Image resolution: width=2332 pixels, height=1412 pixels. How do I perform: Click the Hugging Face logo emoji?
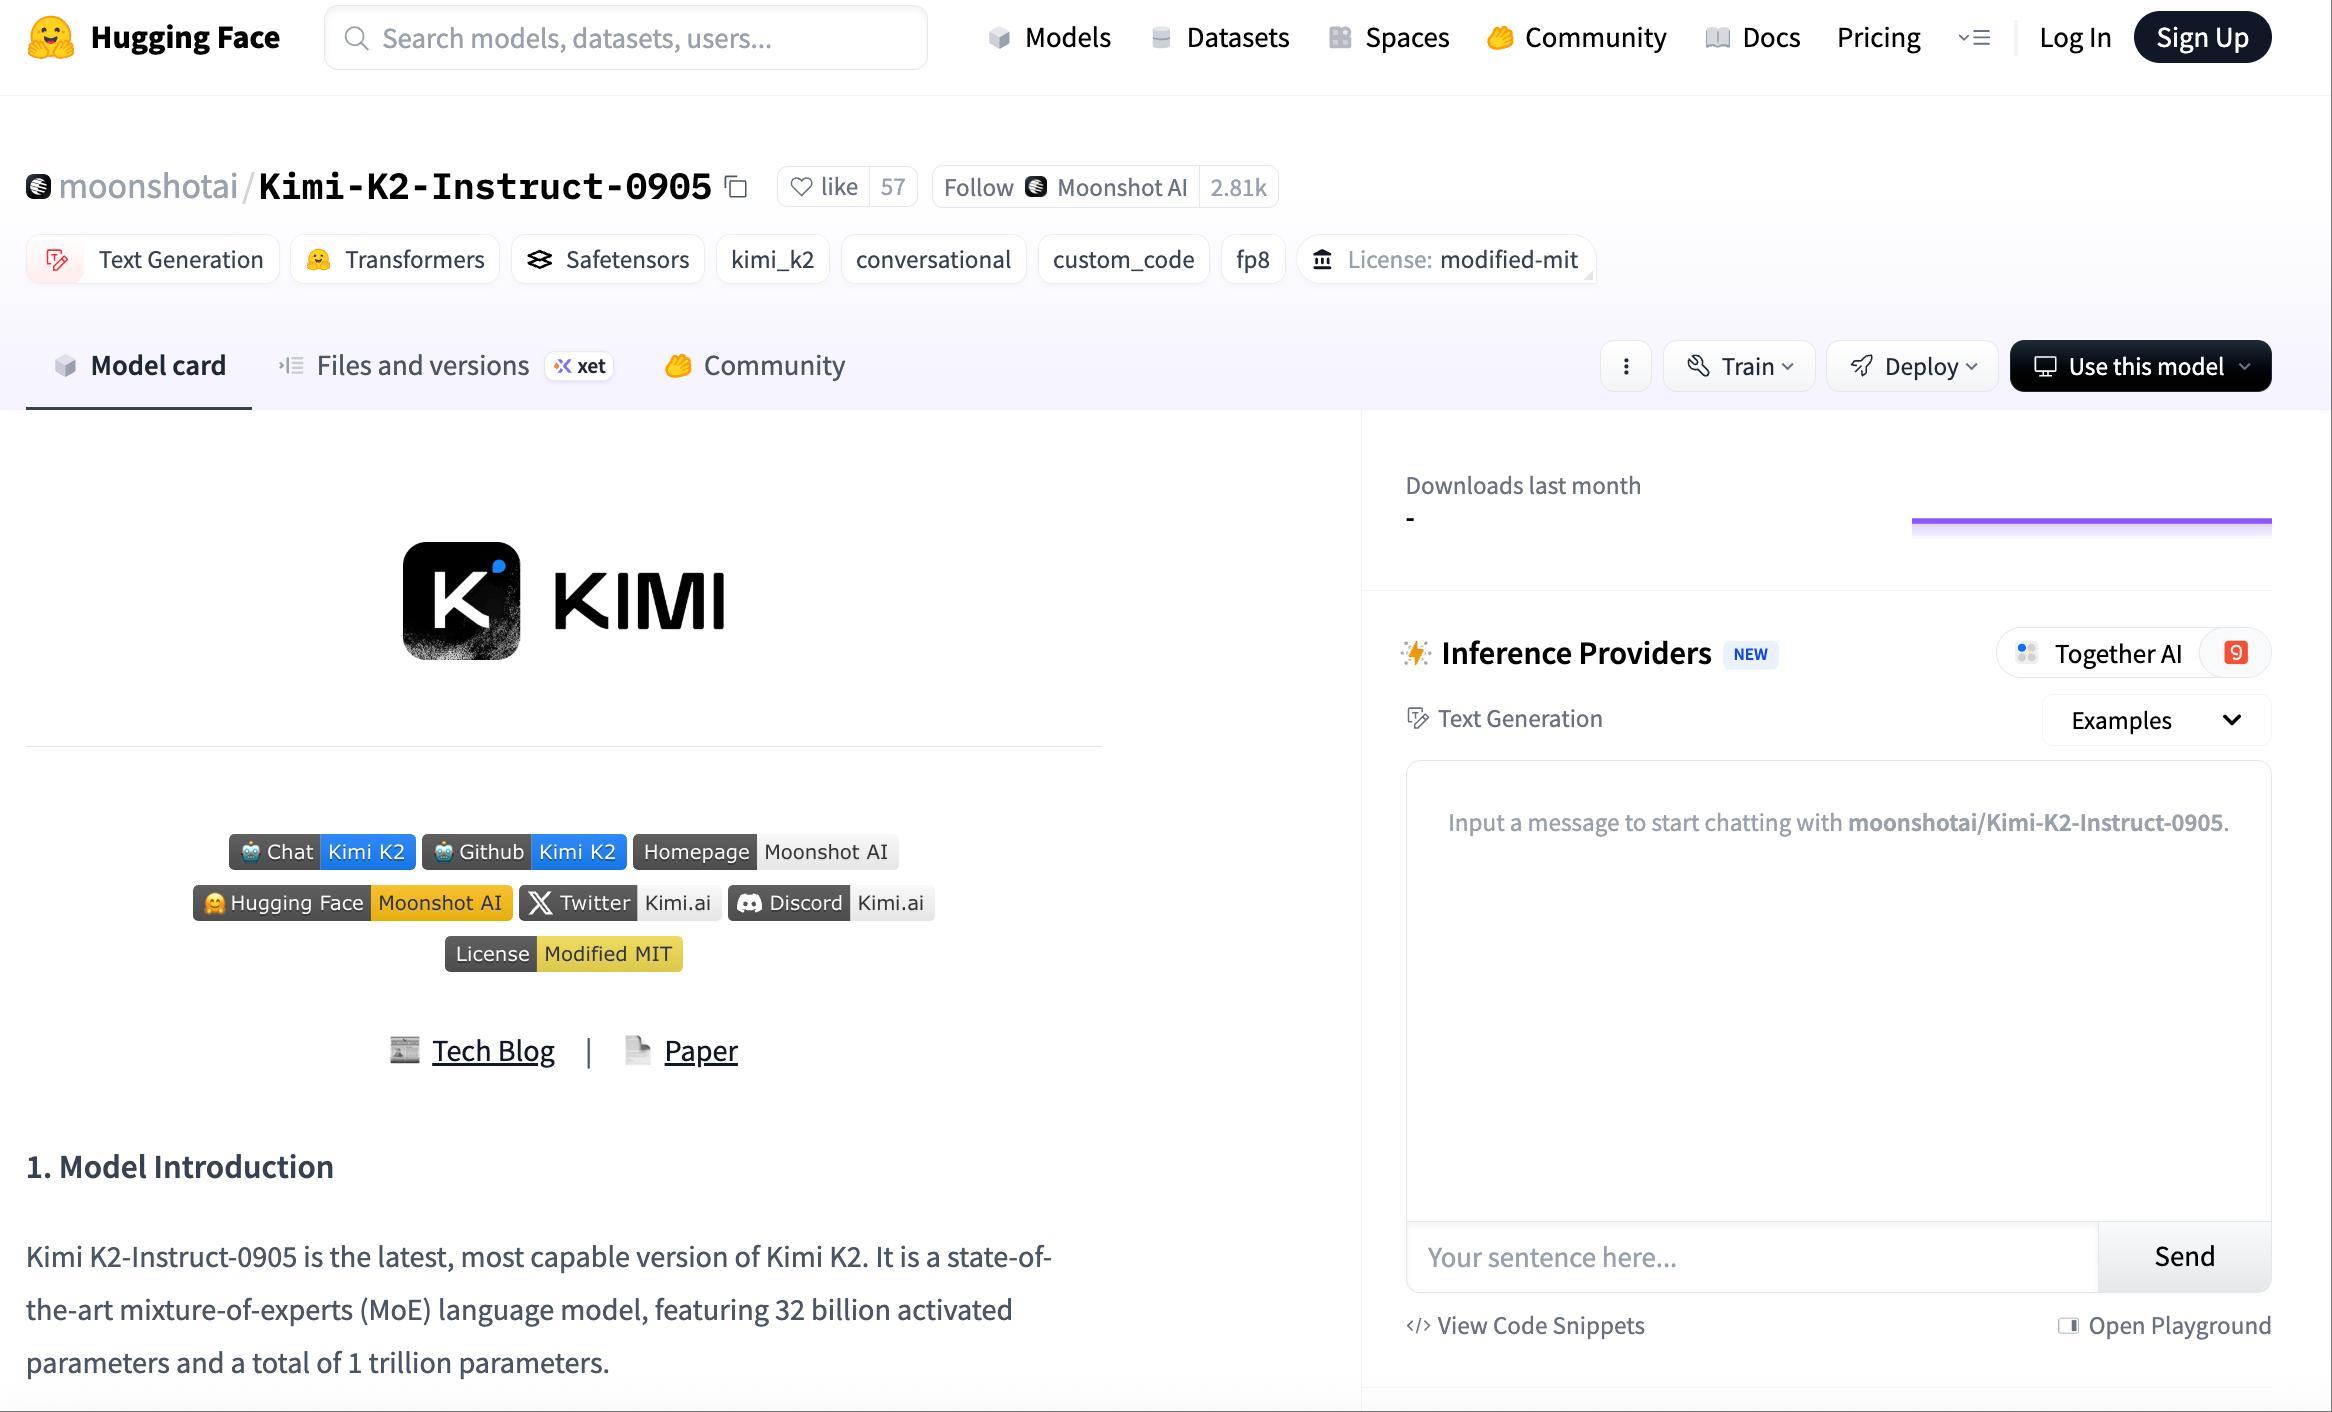pos(50,38)
